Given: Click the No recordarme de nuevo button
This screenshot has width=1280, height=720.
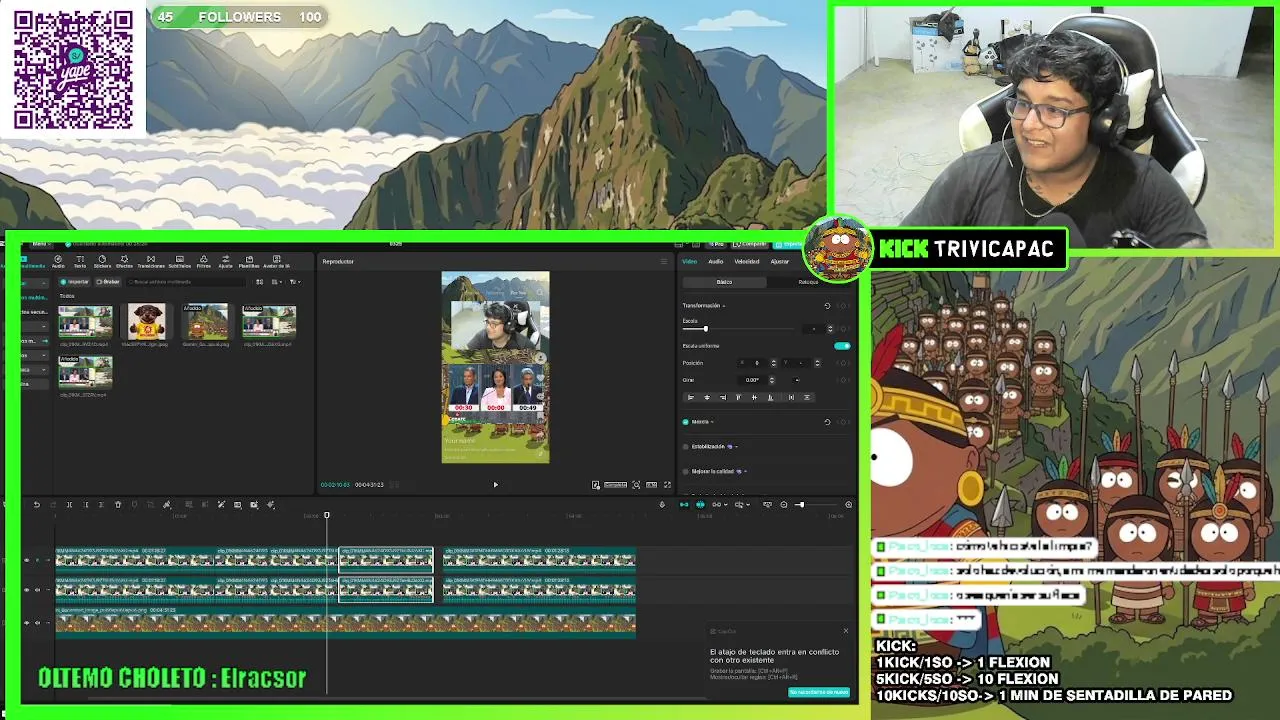Looking at the screenshot, I should tap(818, 692).
